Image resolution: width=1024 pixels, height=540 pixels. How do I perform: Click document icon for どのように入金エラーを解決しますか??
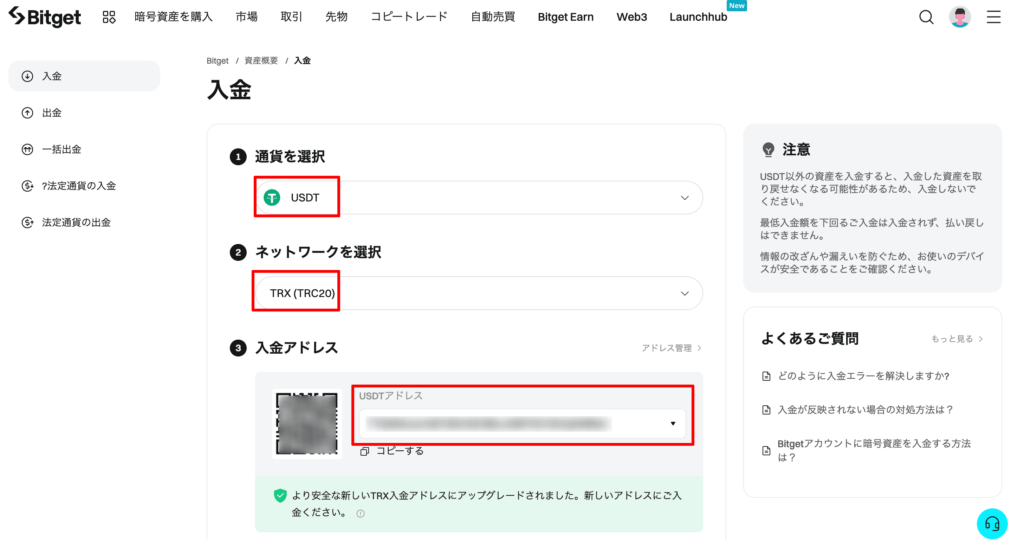pos(767,376)
